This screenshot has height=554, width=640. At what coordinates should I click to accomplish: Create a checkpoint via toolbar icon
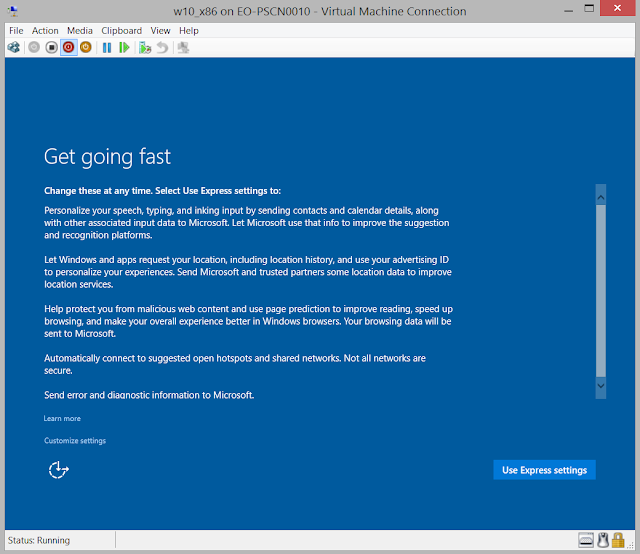tap(145, 48)
